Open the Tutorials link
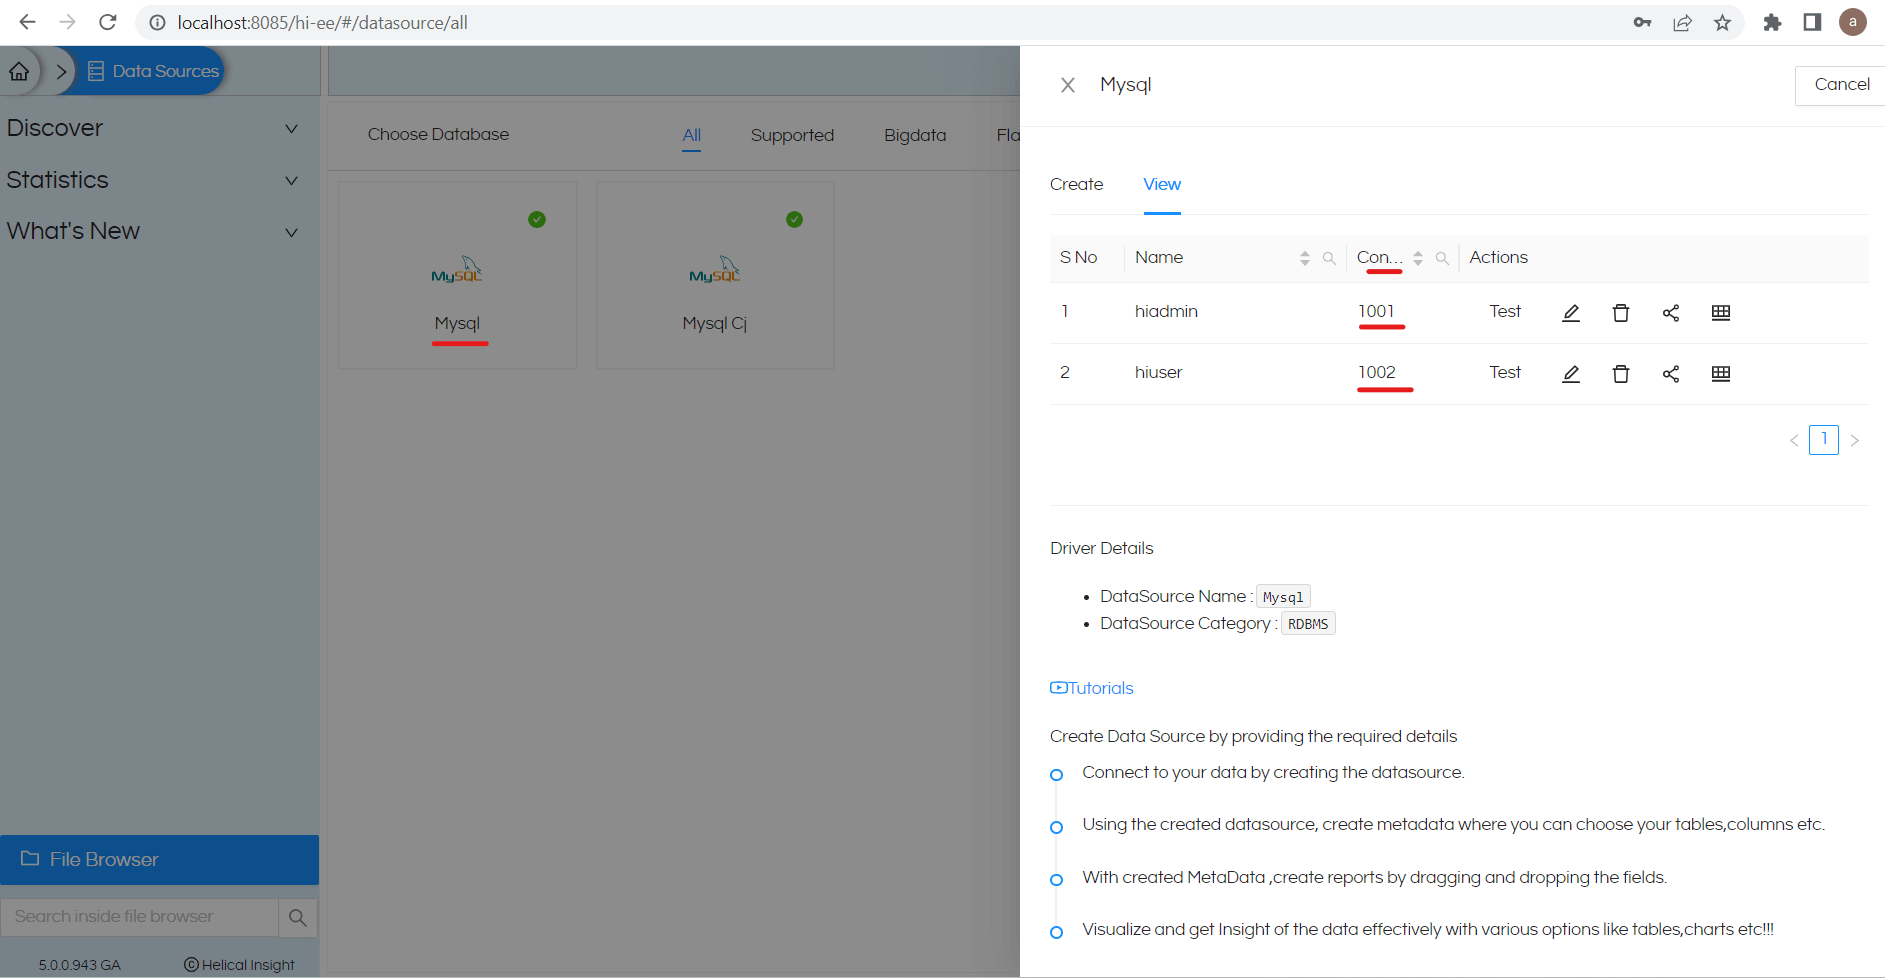The width and height of the screenshot is (1885, 978). click(x=1091, y=688)
